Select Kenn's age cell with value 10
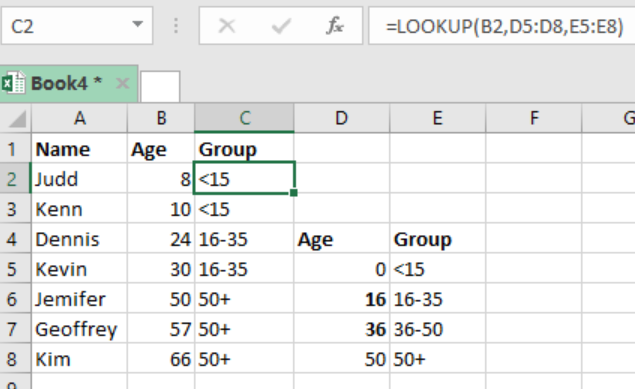Viewport: 635px width, 389px height. (161, 209)
